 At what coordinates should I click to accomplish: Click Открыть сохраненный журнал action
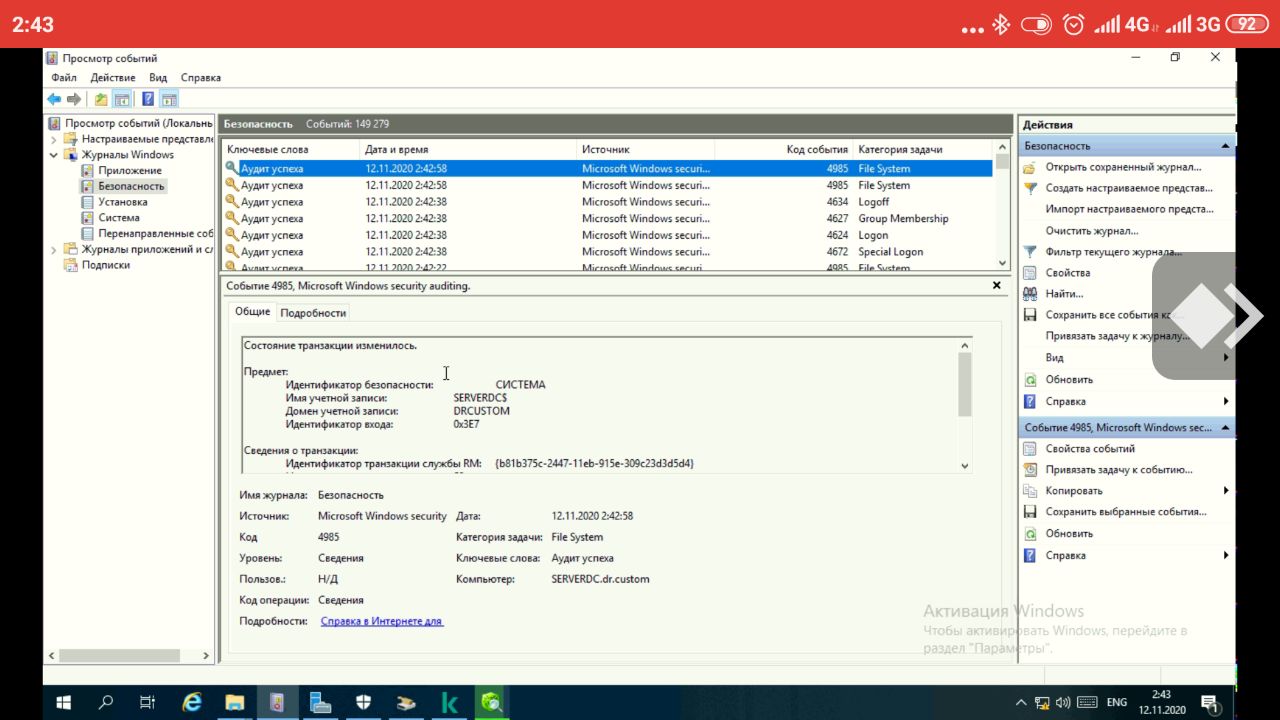click(1123, 167)
